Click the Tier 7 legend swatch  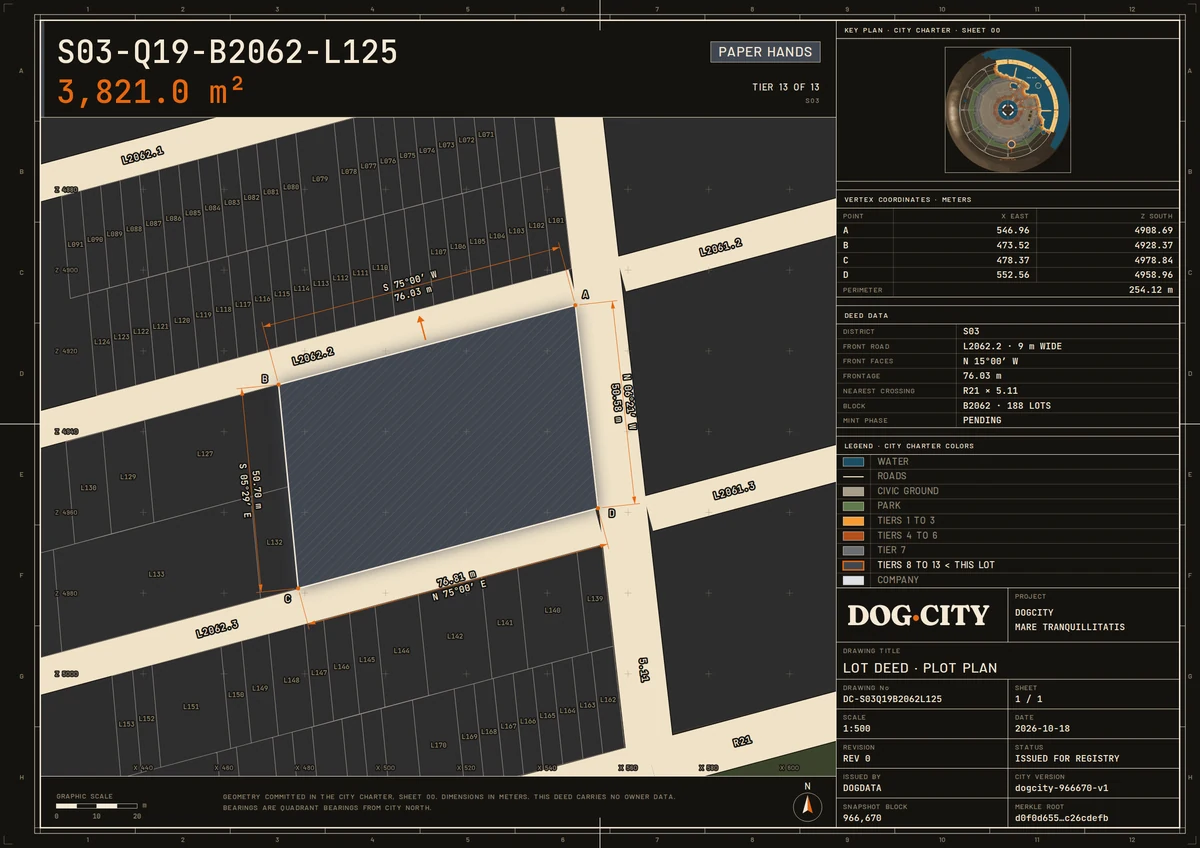853,550
